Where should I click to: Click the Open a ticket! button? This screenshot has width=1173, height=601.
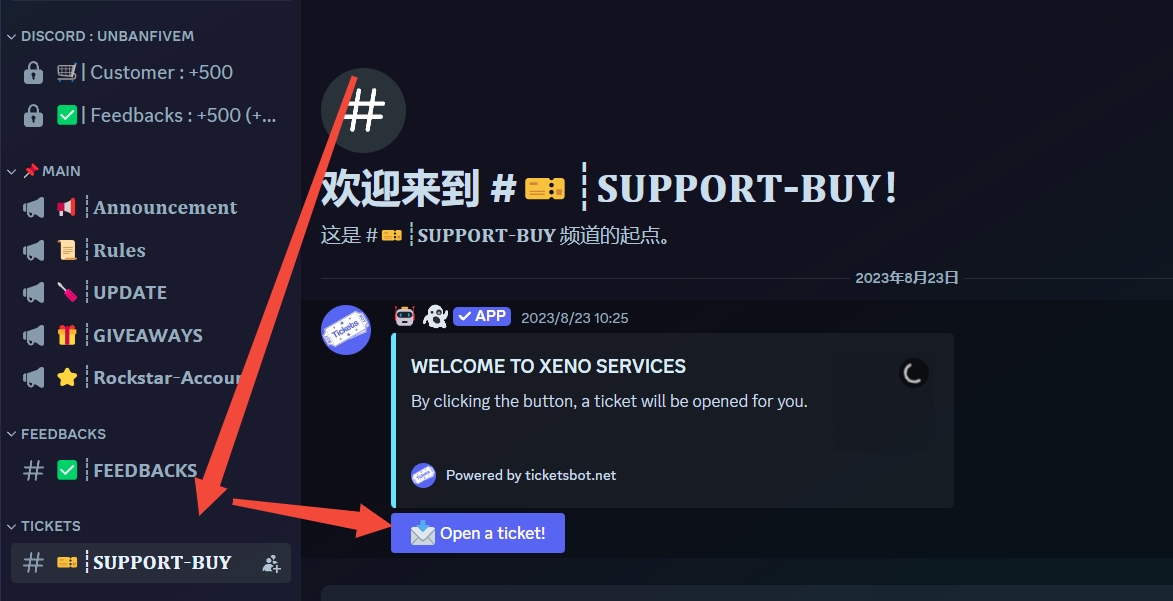[x=477, y=533]
